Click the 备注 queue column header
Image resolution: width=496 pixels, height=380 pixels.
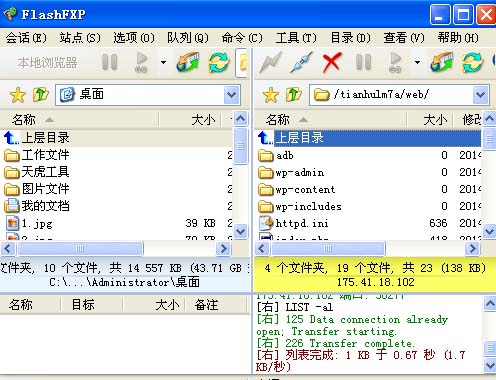coord(215,305)
